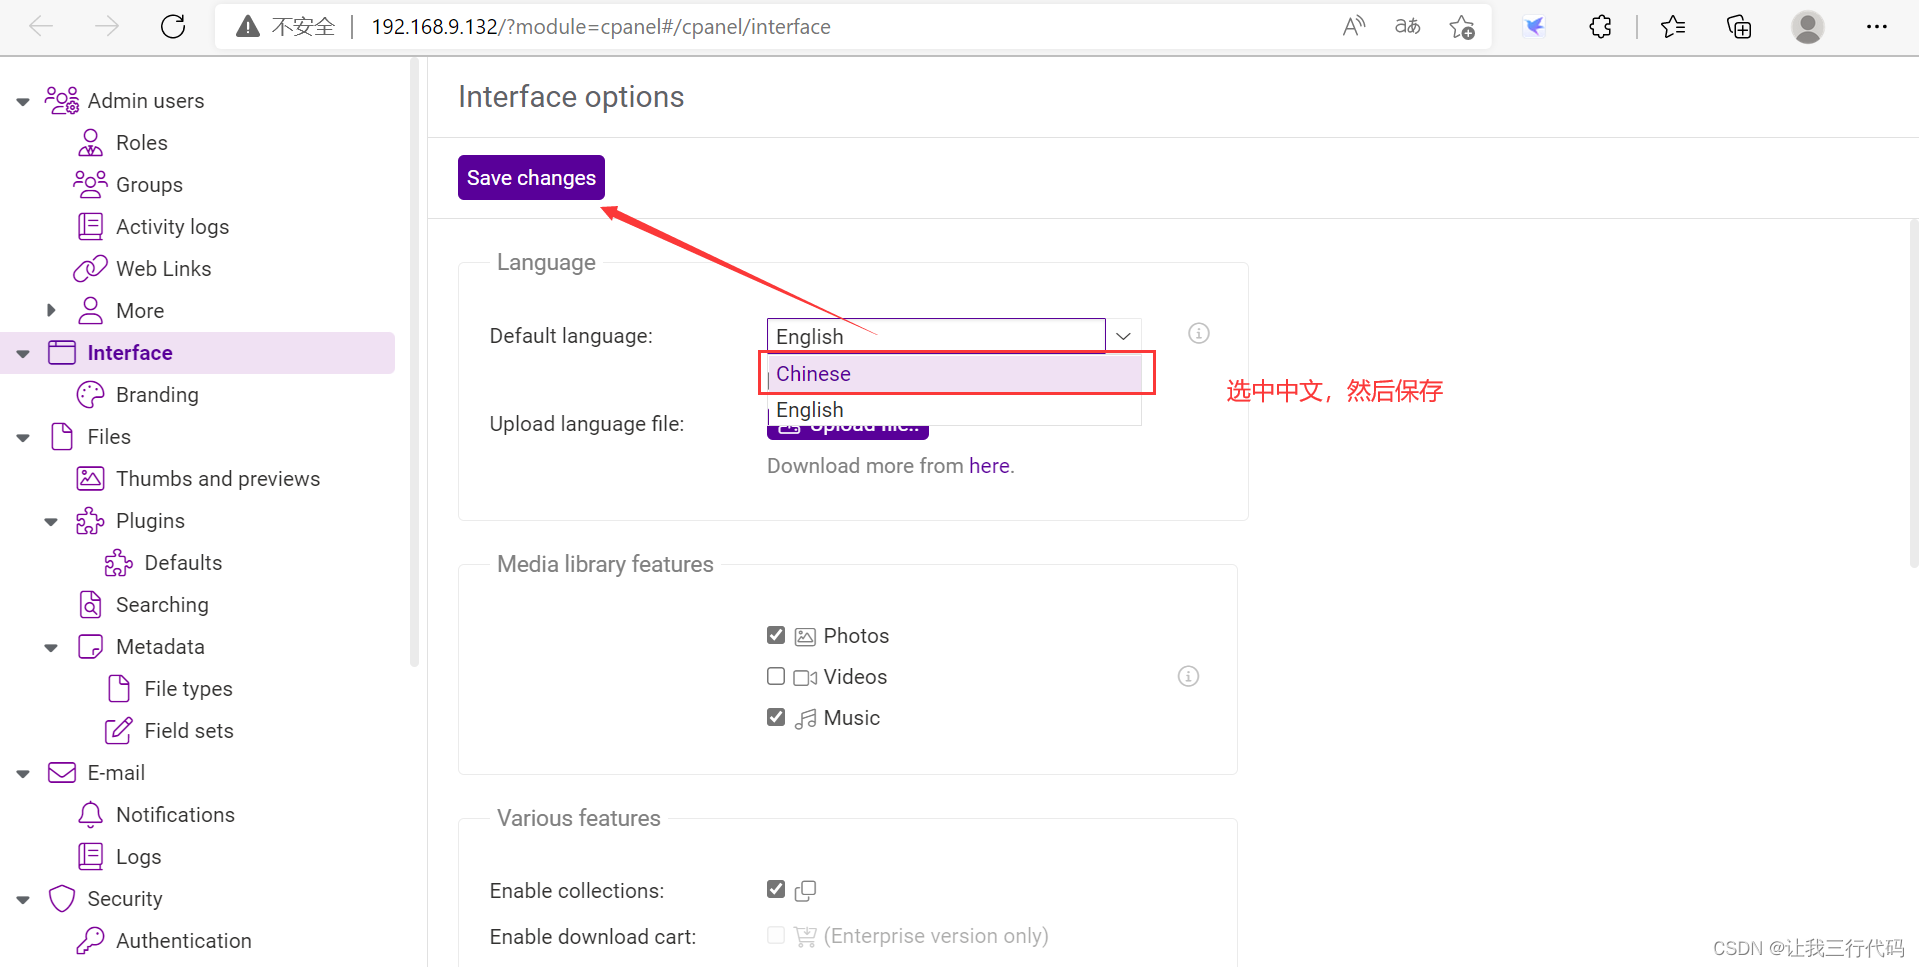Screen dimensions: 1919x967
Task: Open the More sidebar item
Action: pos(140,311)
